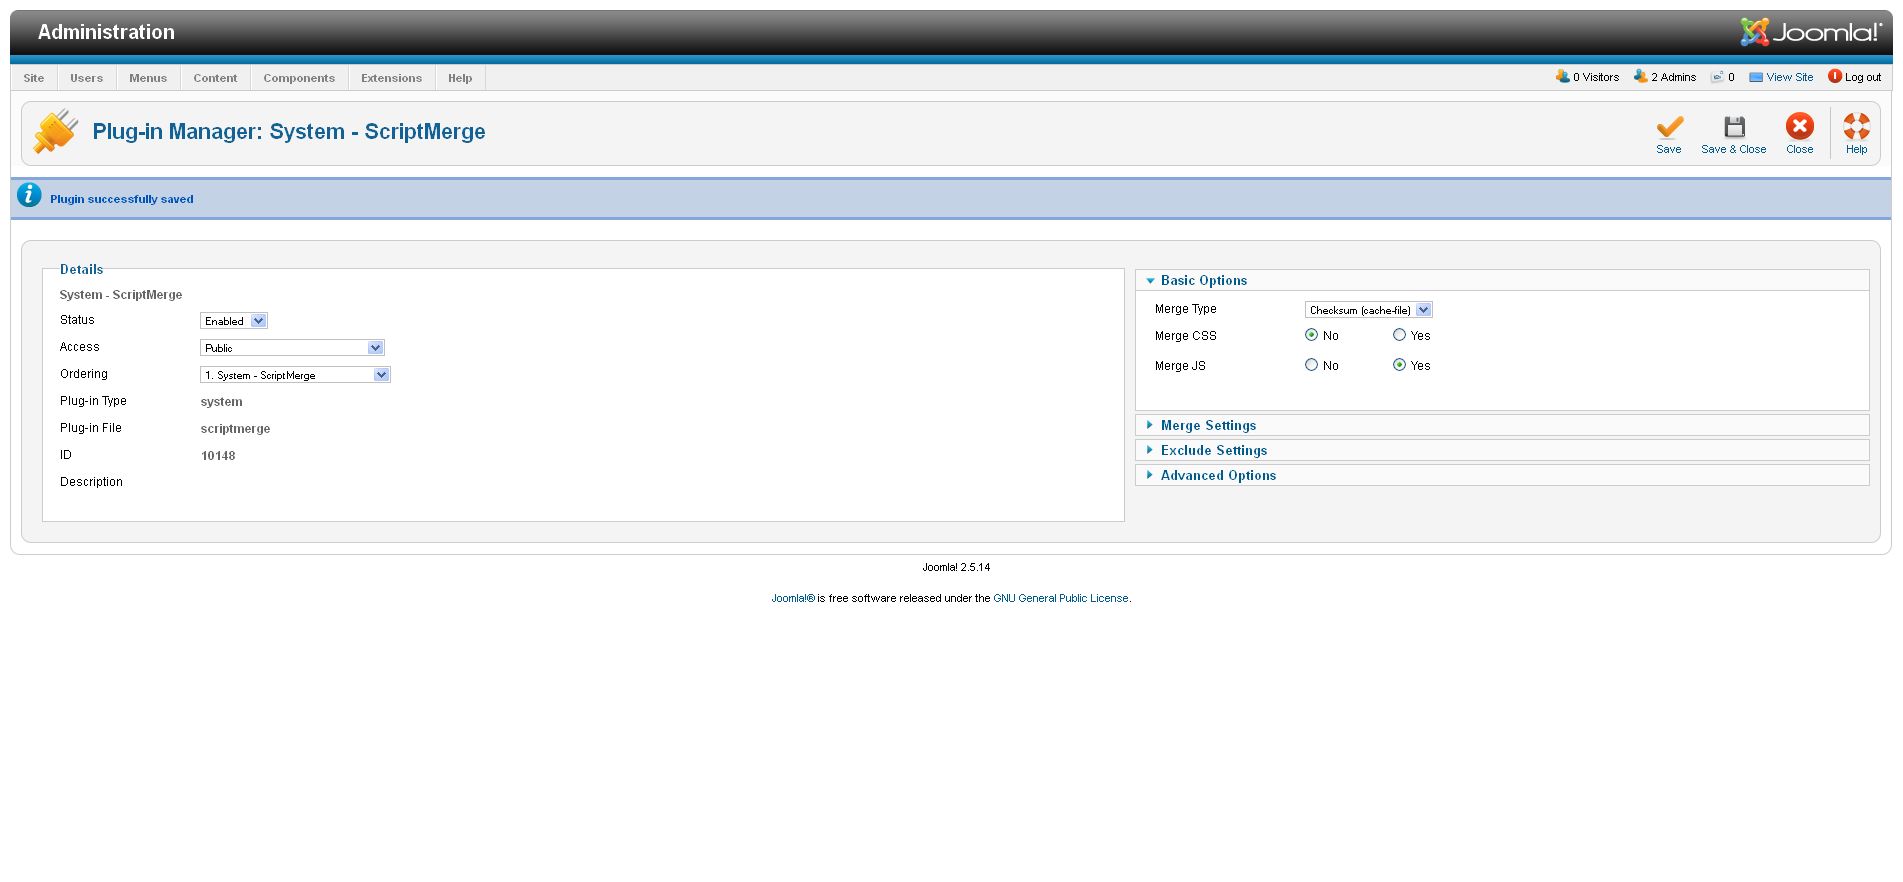The height and width of the screenshot is (882, 1903).
Task: Set Merge JS to No
Action: pos(1311,365)
